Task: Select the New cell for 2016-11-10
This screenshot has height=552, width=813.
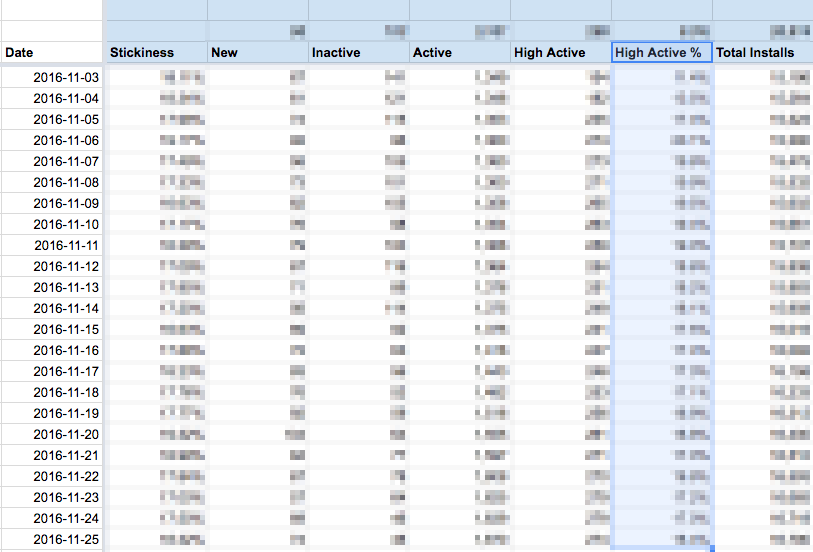Action: click(x=258, y=224)
